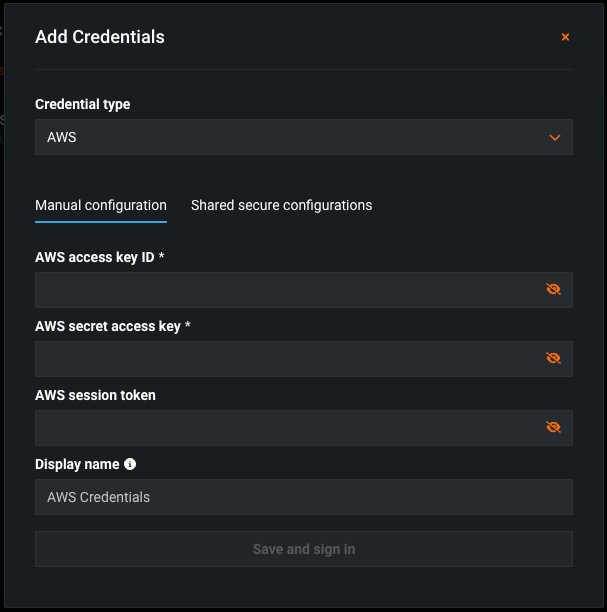Open the Credential type AWS combo box

(290, 137)
